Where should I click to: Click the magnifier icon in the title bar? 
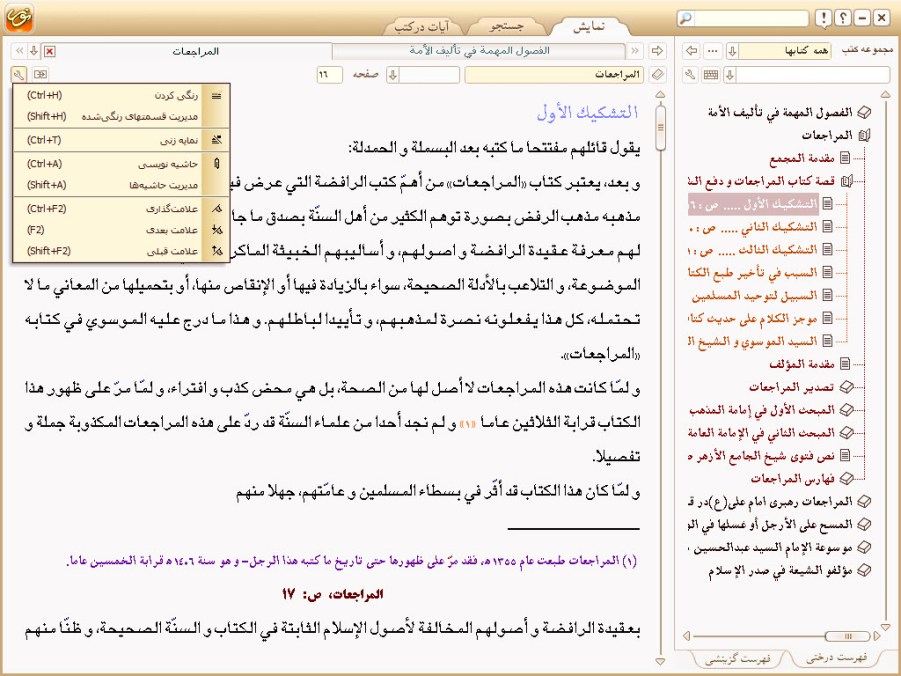click(685, 18)
